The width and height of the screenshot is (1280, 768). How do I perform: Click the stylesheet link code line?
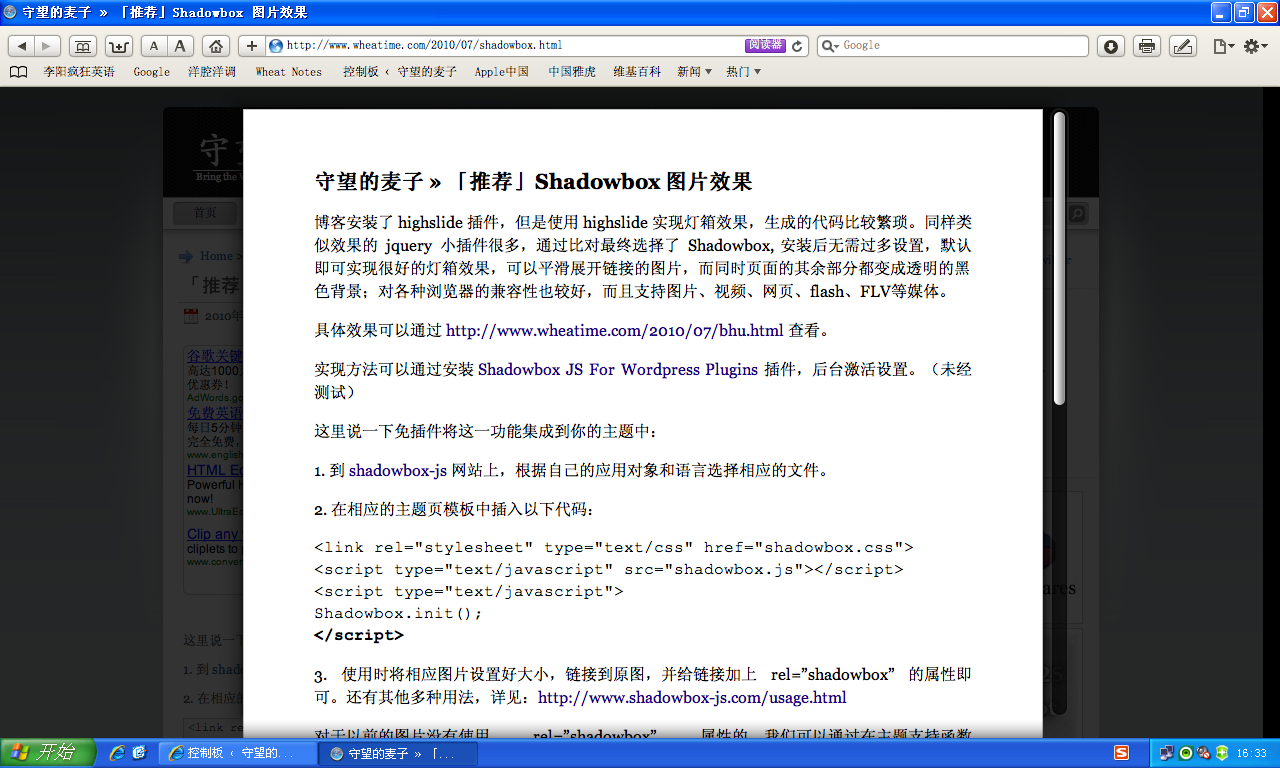tap(614, 547)
